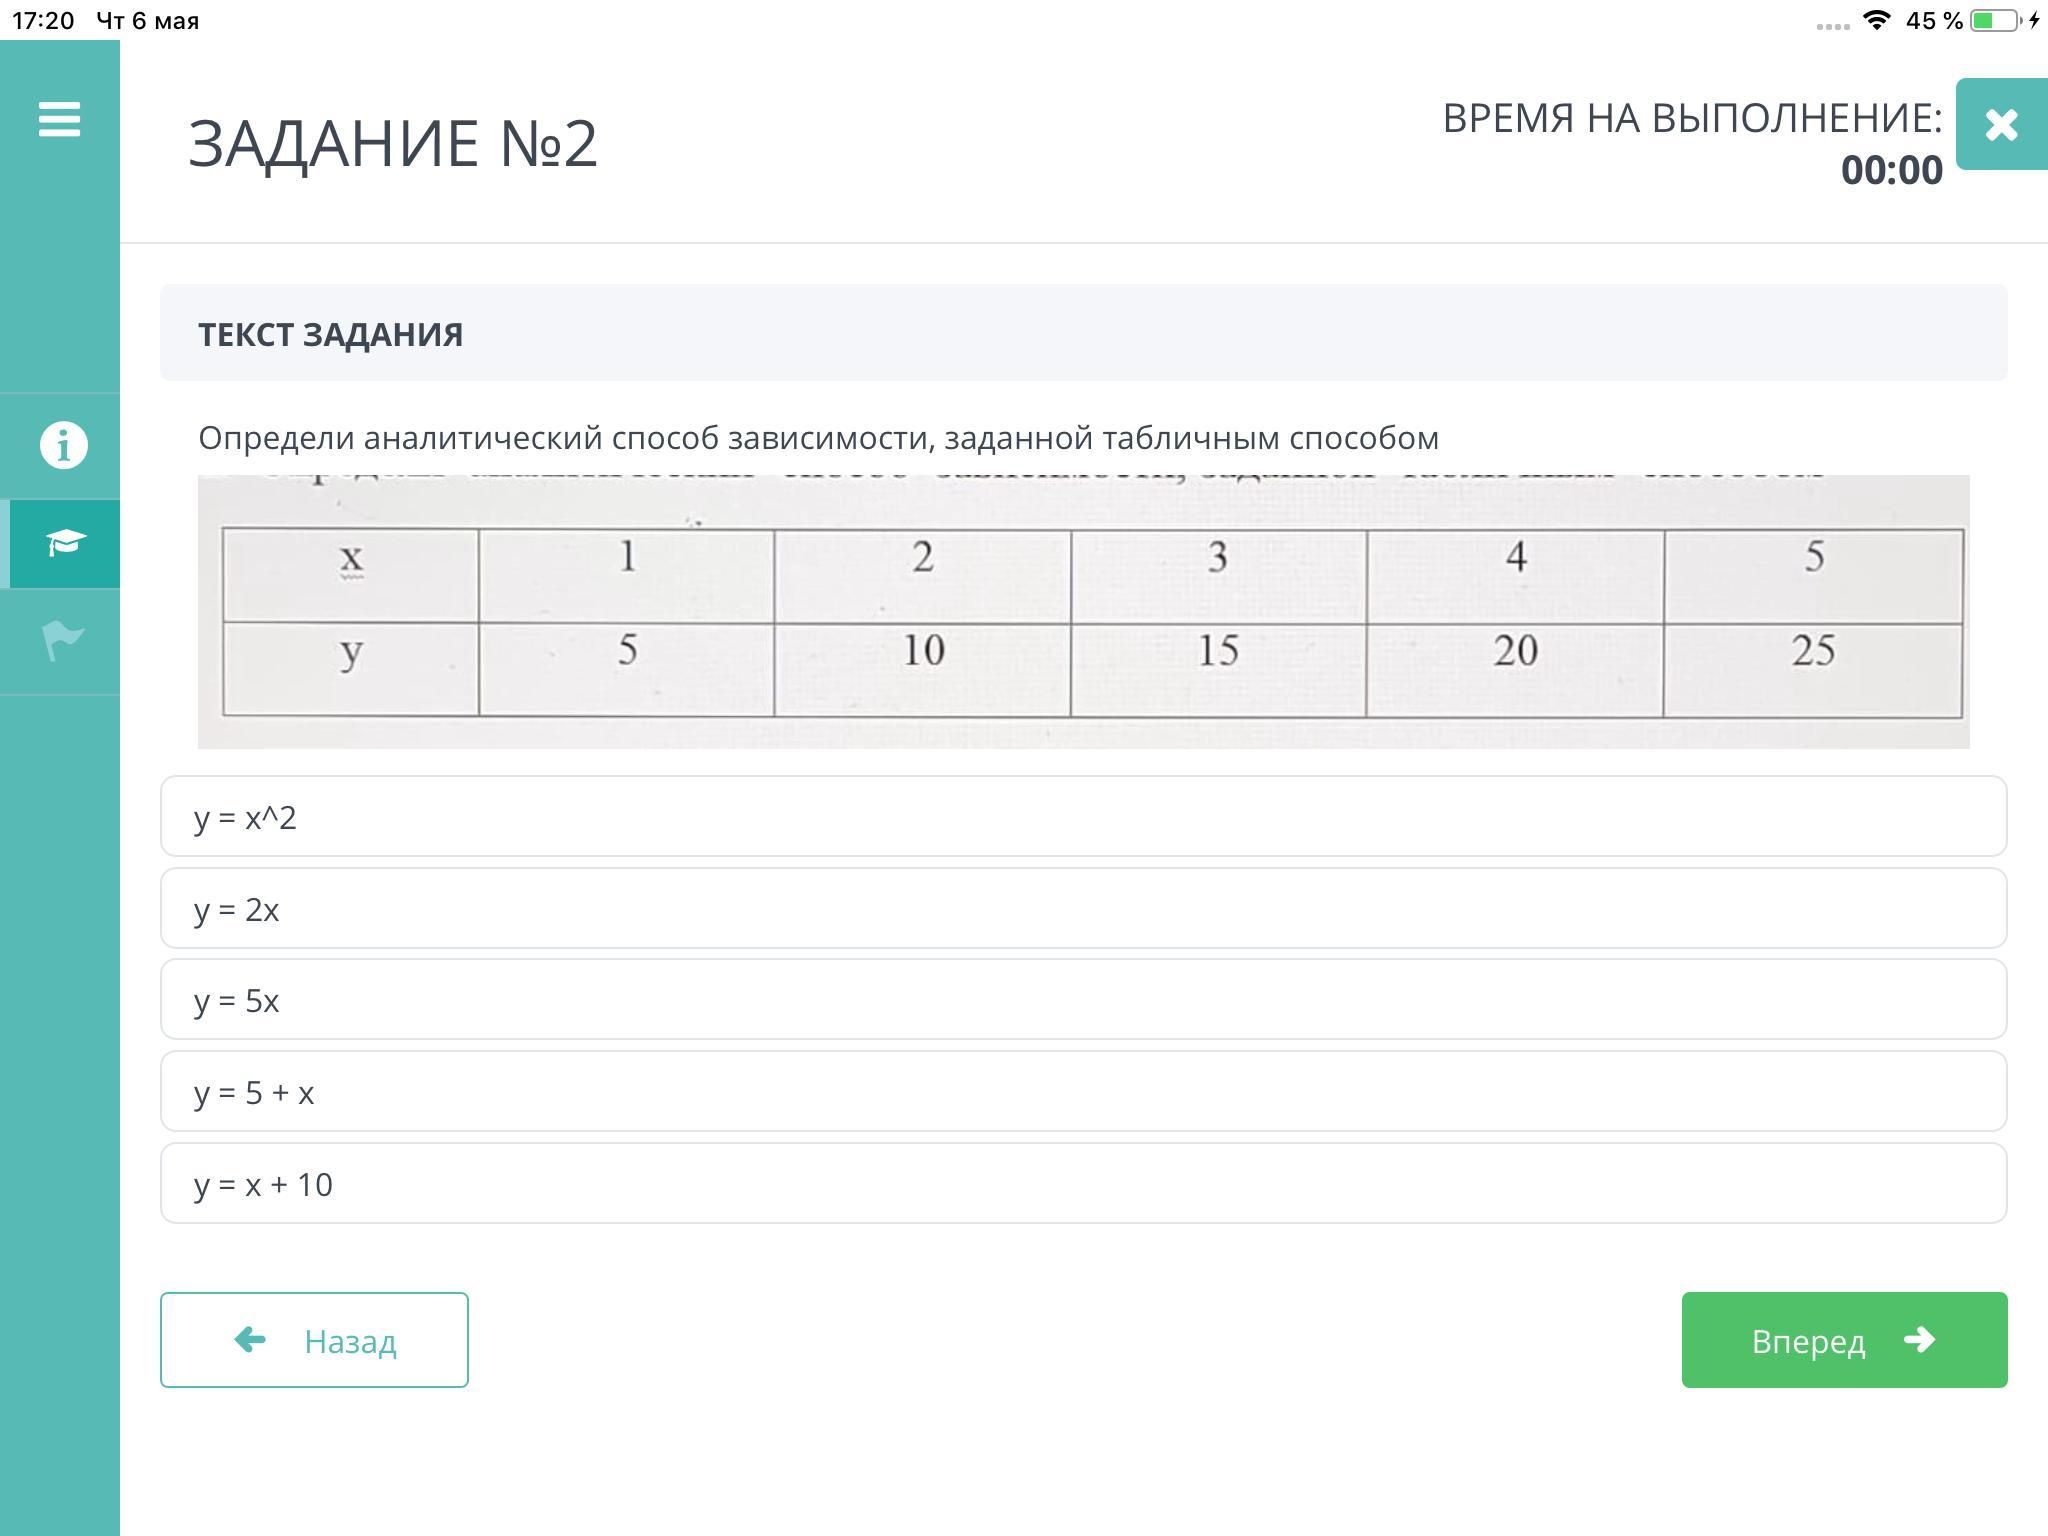Choose answer option y = 5x
2048x1536 pixels.
(x=1083, y=999)
